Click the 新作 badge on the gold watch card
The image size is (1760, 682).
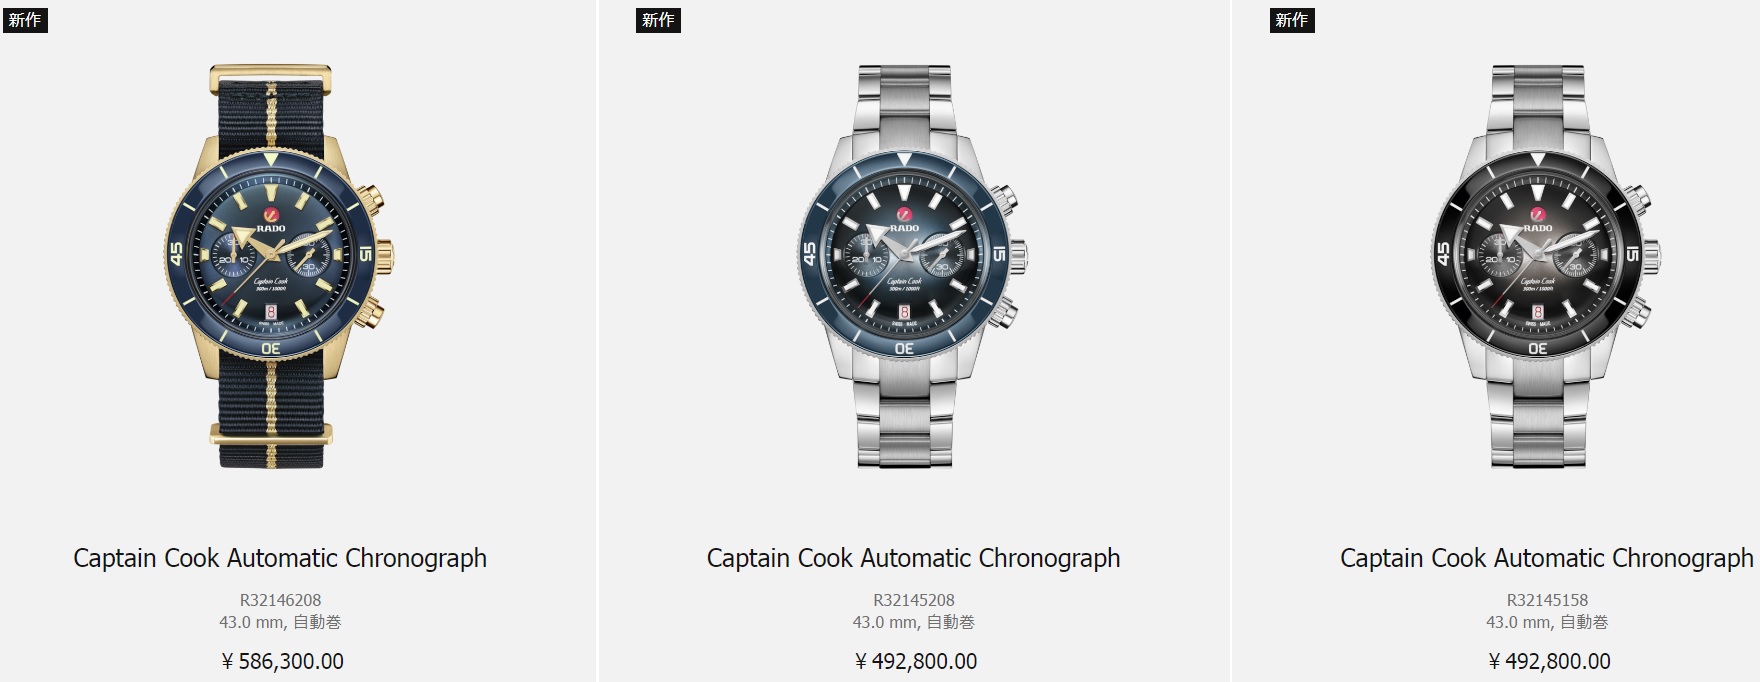tap(24, 20)
